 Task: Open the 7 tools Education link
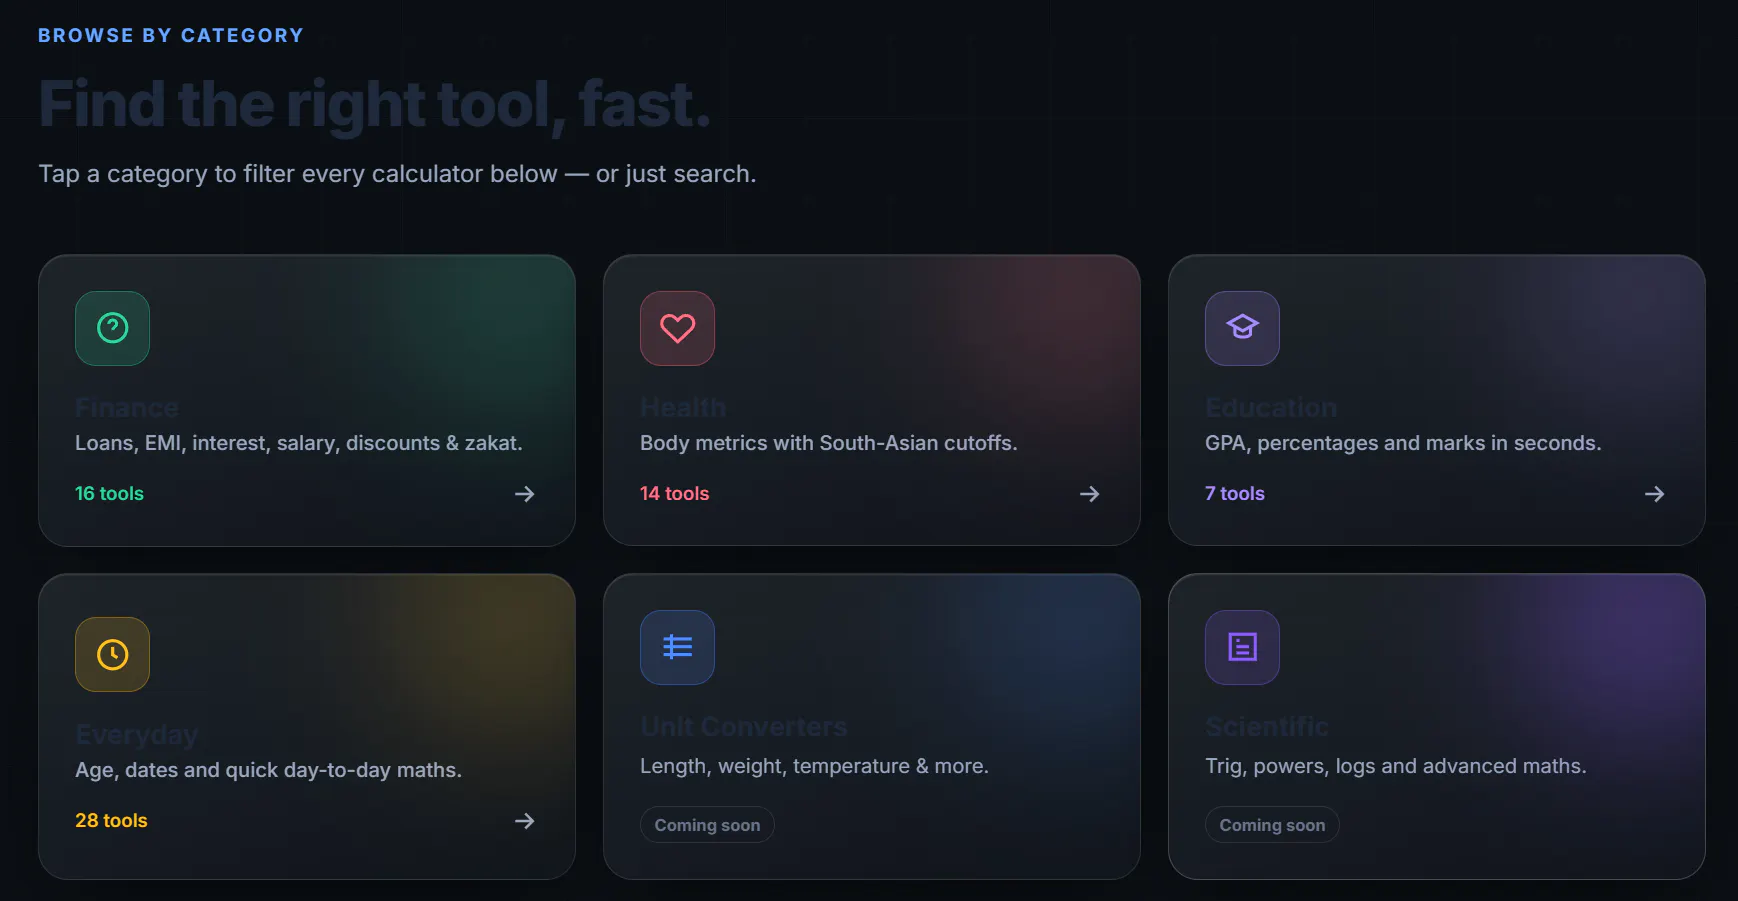click(x=1234, y=494)
